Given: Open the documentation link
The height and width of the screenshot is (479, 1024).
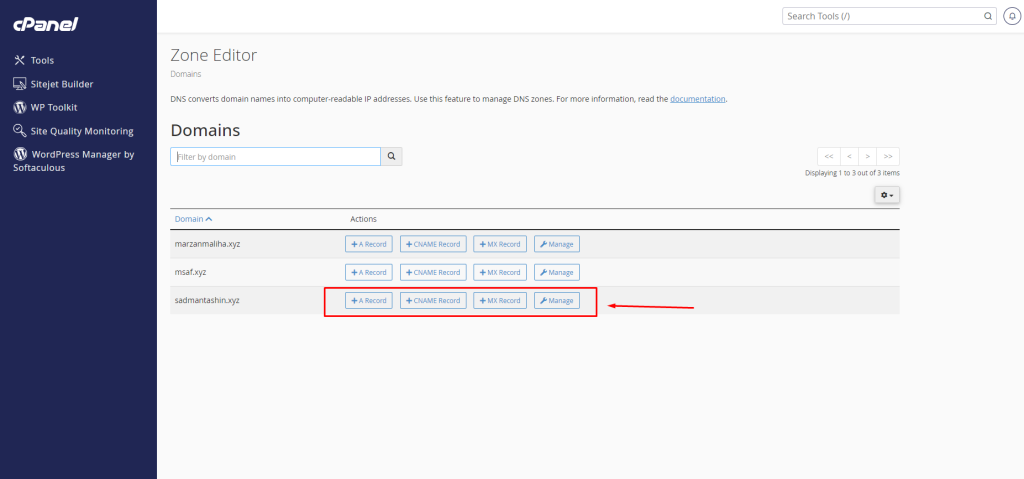Looking at the screenshot, I should pos(697,100).
